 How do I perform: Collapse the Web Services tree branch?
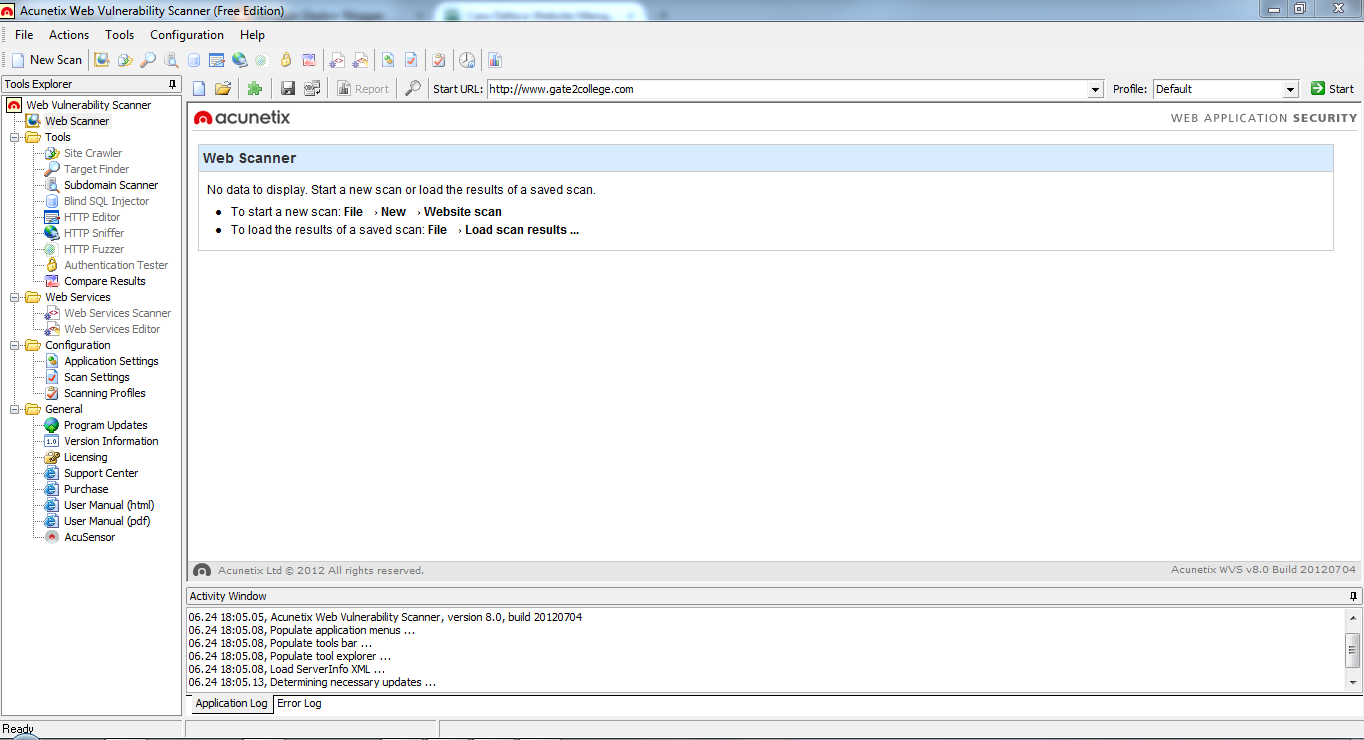click(x=13, y=297)
